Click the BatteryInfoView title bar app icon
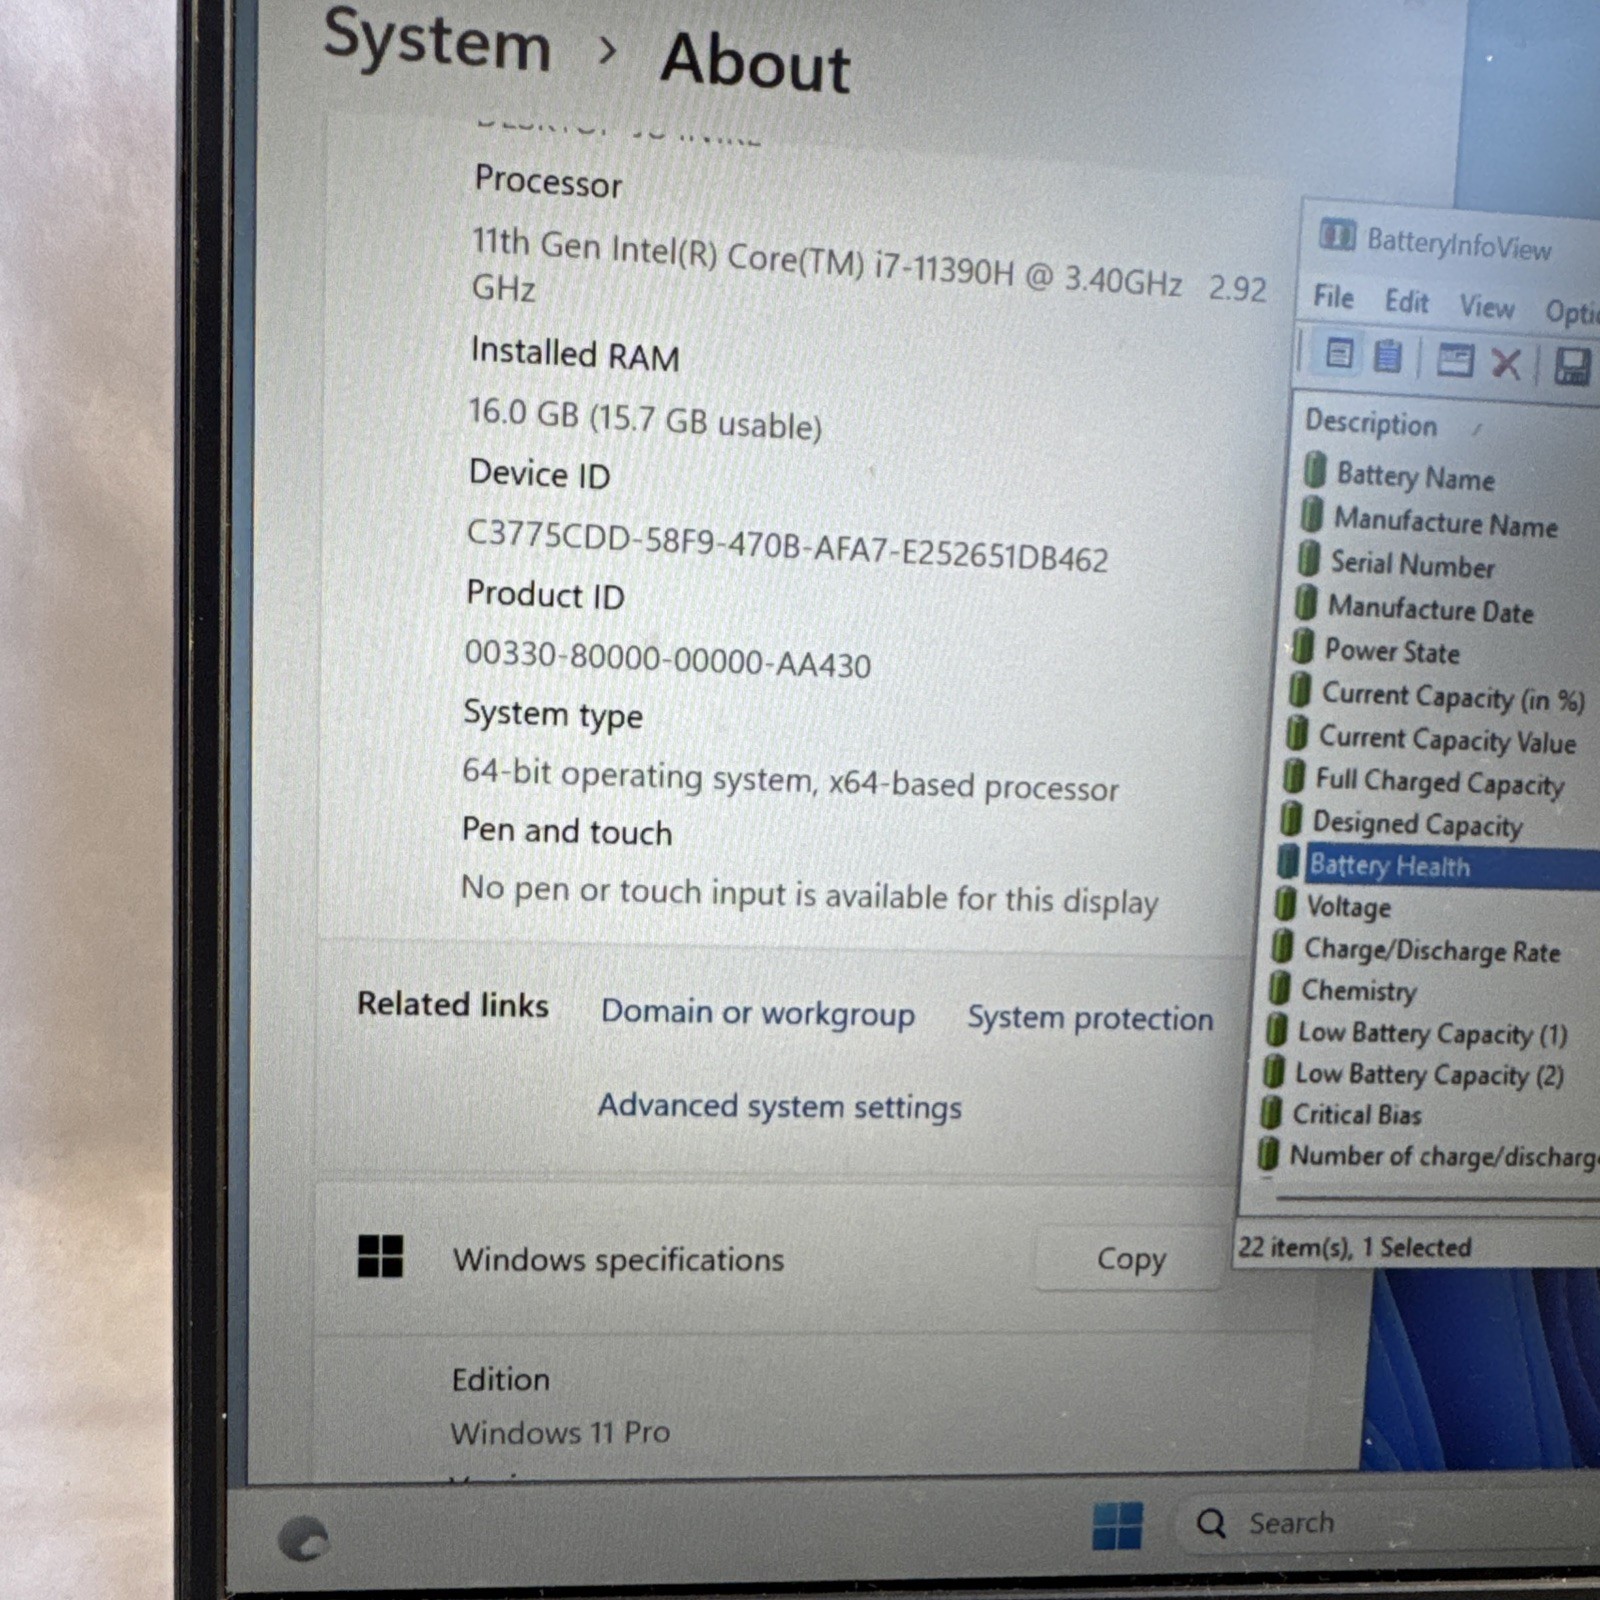Image resolution: width=1600 pixels, height=1600 pixels. point(1337,236)
